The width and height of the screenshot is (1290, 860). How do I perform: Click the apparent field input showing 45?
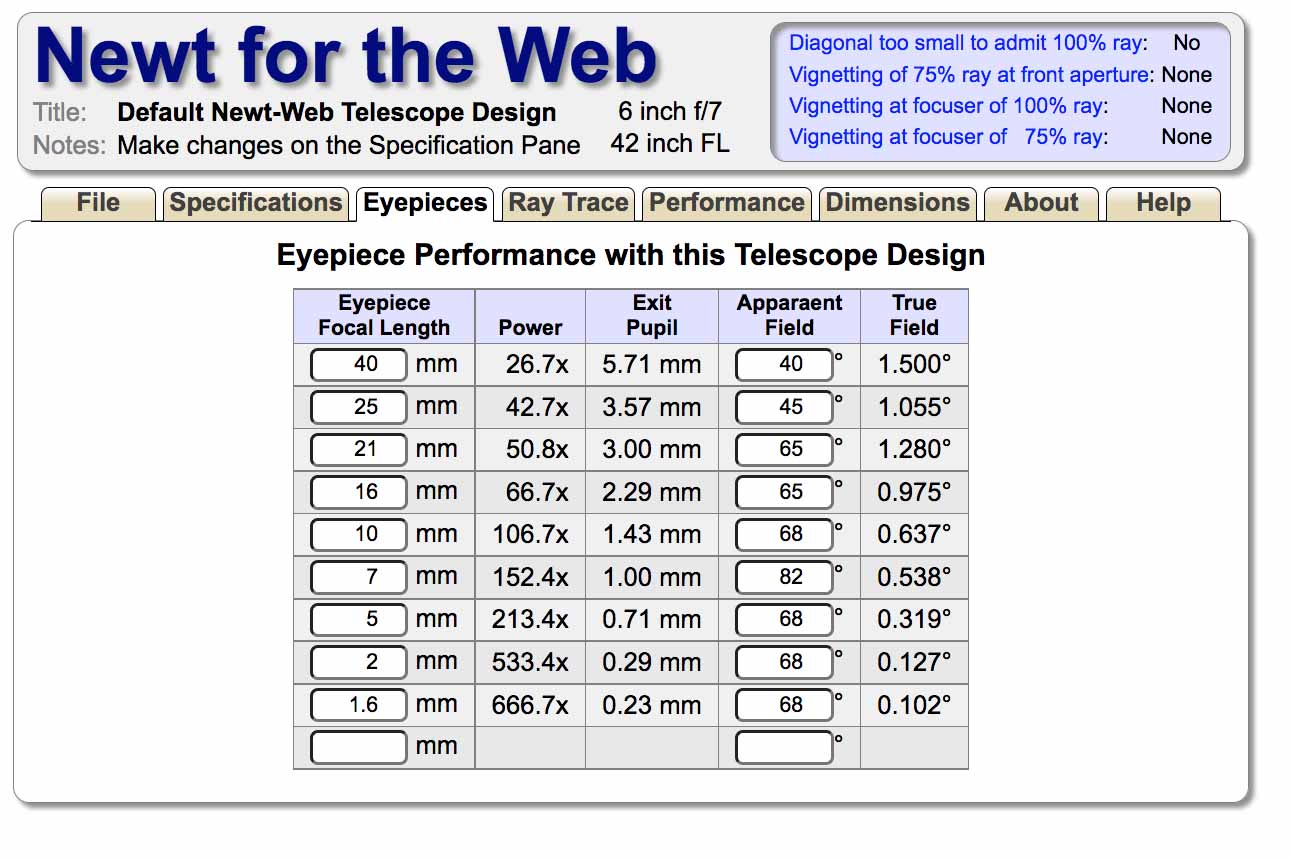coord(784,407)
